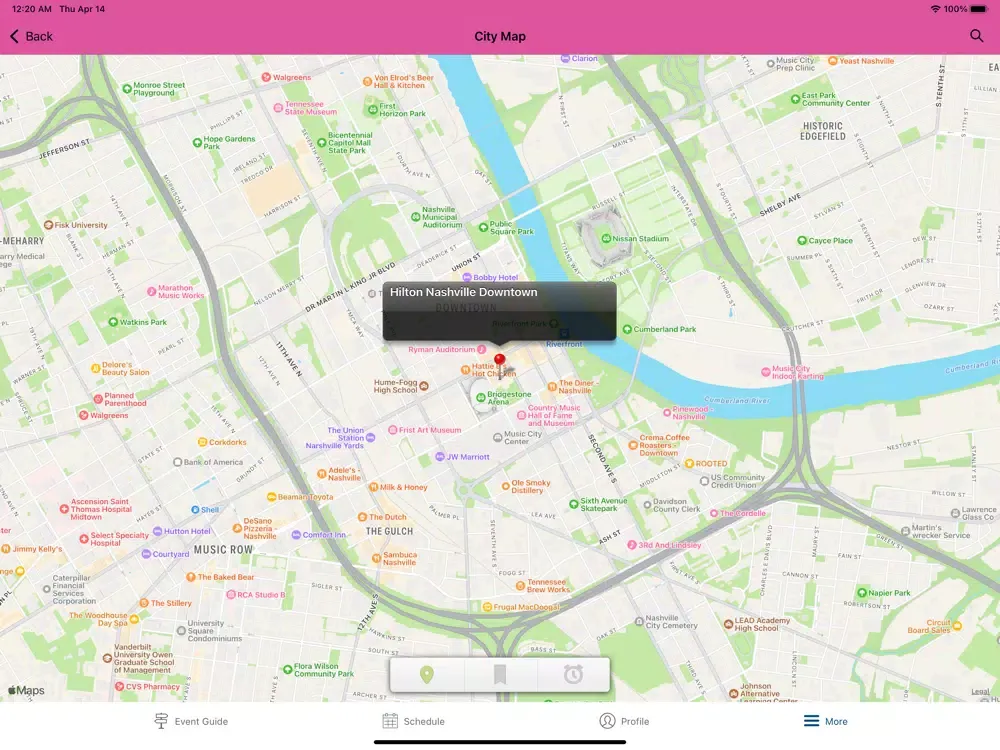Tap the The Cordelle marker
The image size is (1000, 750).
714,513
